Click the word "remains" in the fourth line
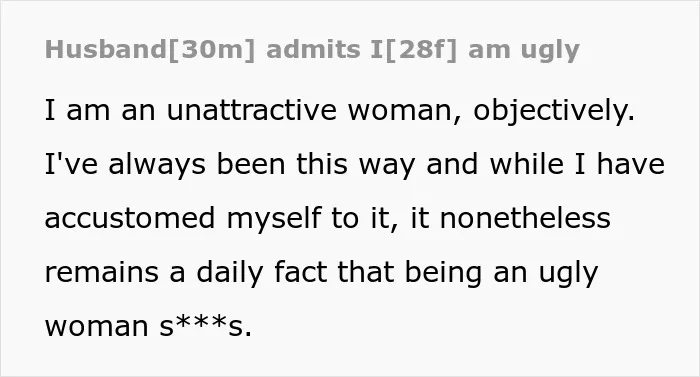The height and width of the screenshot is (377, 700). [101, 273]
